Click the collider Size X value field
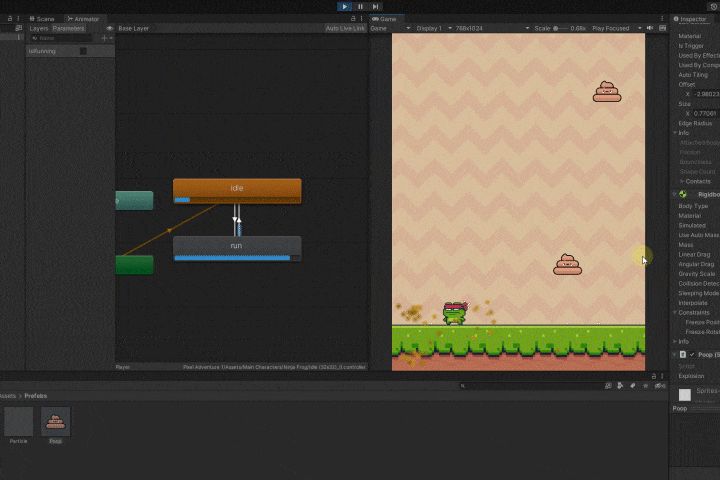The image size is (720, 480). coord(707,113)
